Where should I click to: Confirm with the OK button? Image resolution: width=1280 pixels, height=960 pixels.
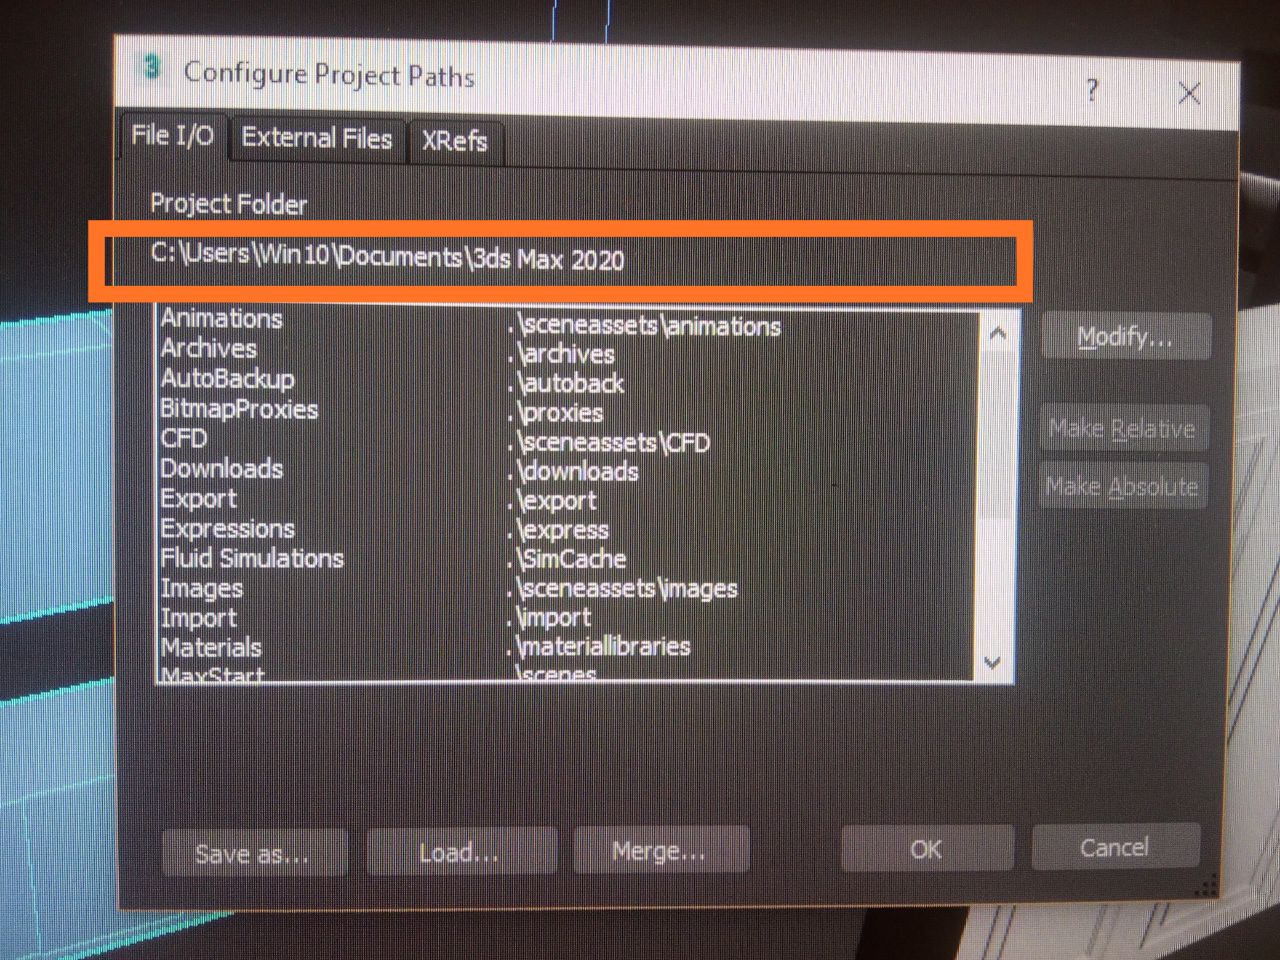pyautogui.click(x=926, y=849)
